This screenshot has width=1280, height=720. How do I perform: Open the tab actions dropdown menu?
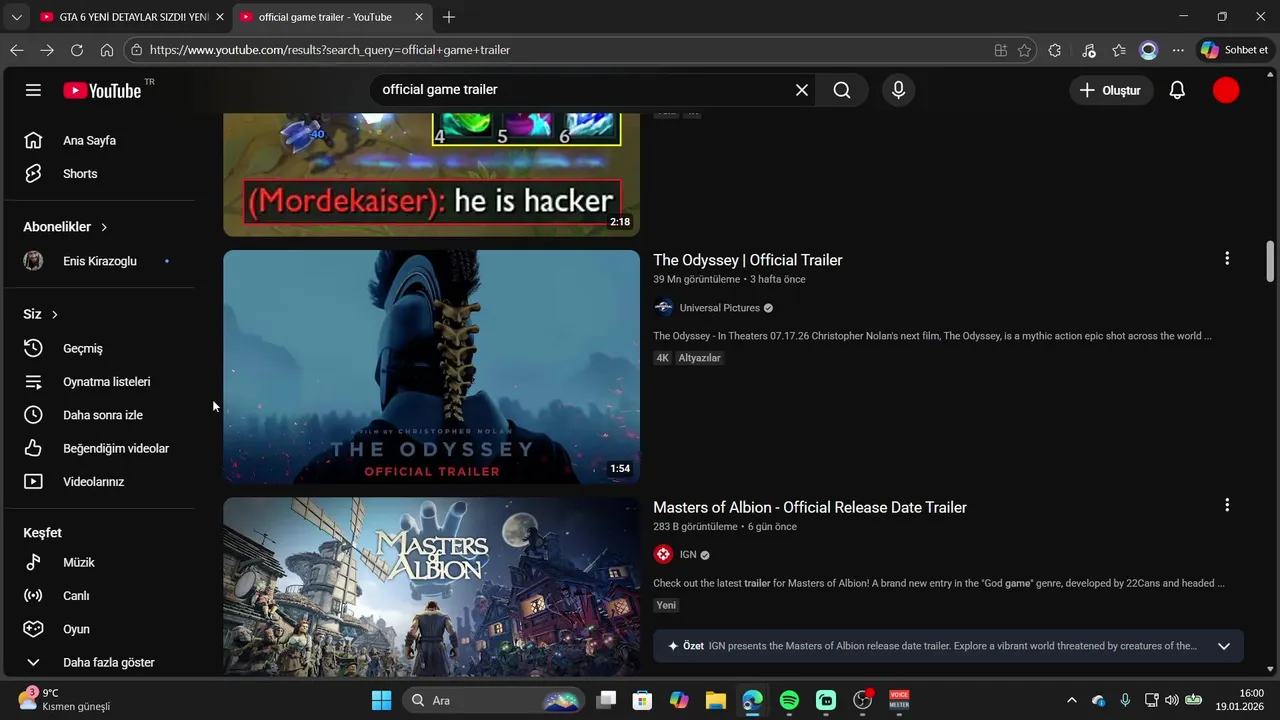click(16, 17)
